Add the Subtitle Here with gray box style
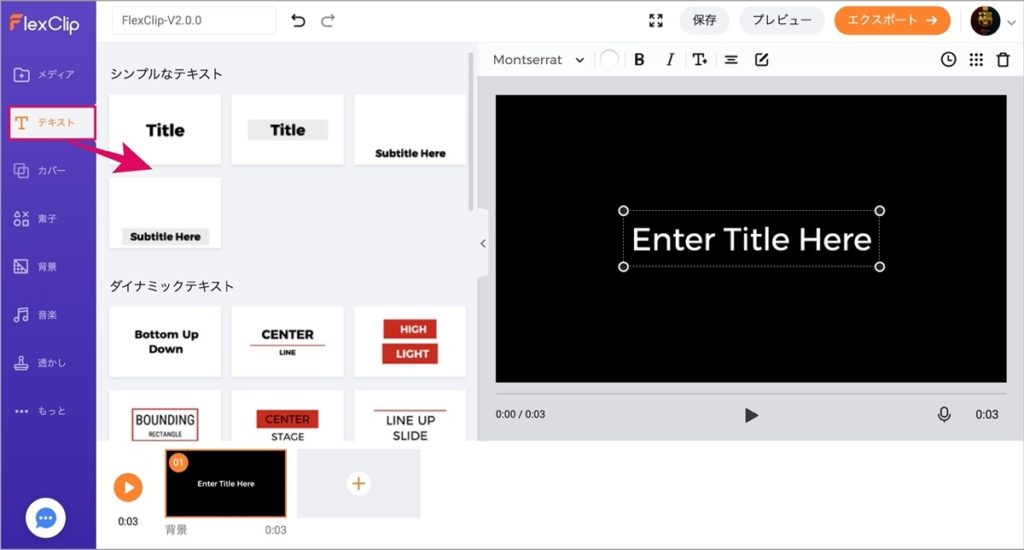This screenshot has height=550, width=1024. 165,213
